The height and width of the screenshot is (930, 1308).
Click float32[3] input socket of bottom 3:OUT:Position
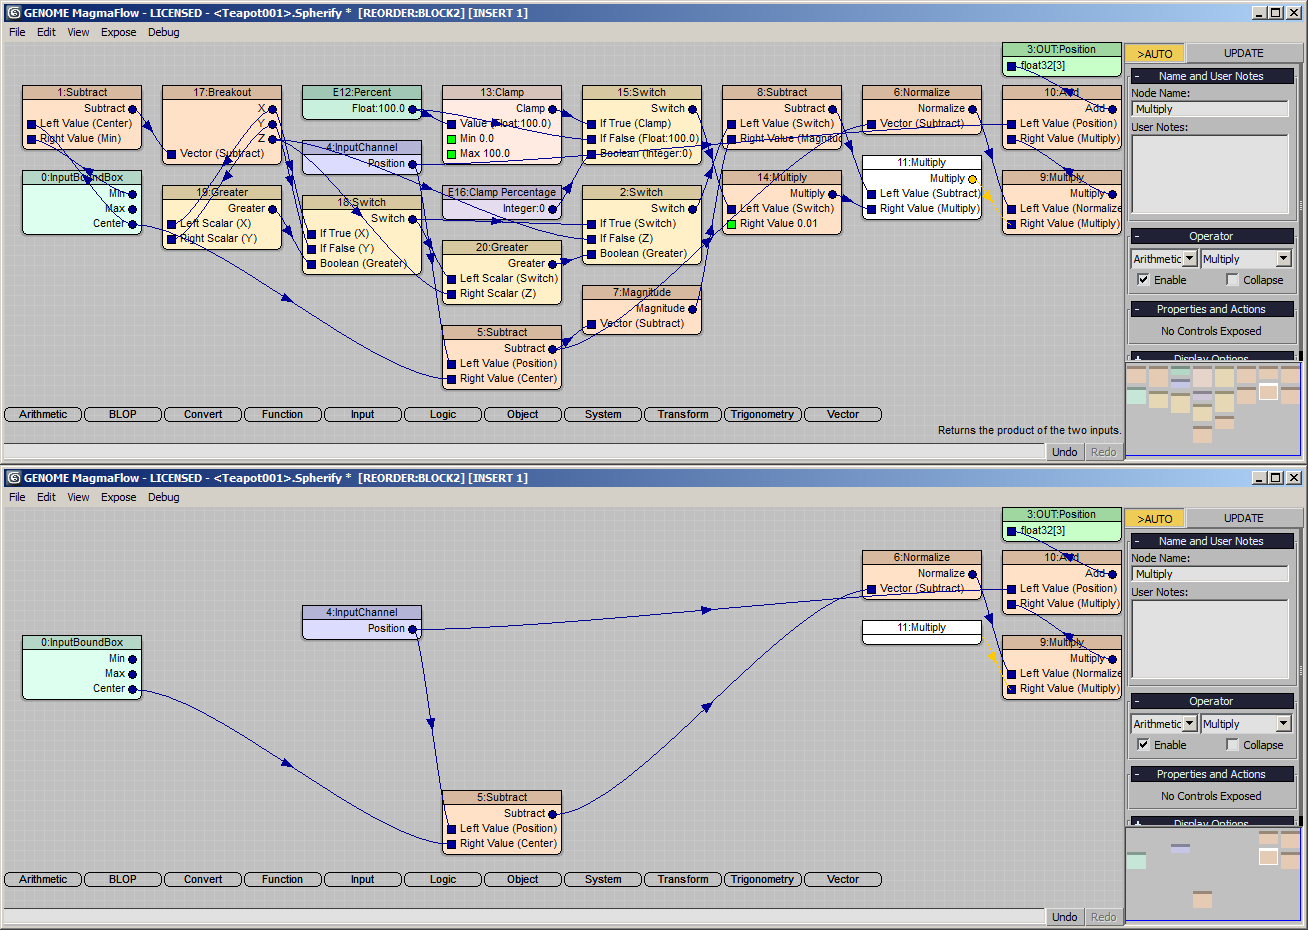pyautogui.click(x=1011, y=531)
